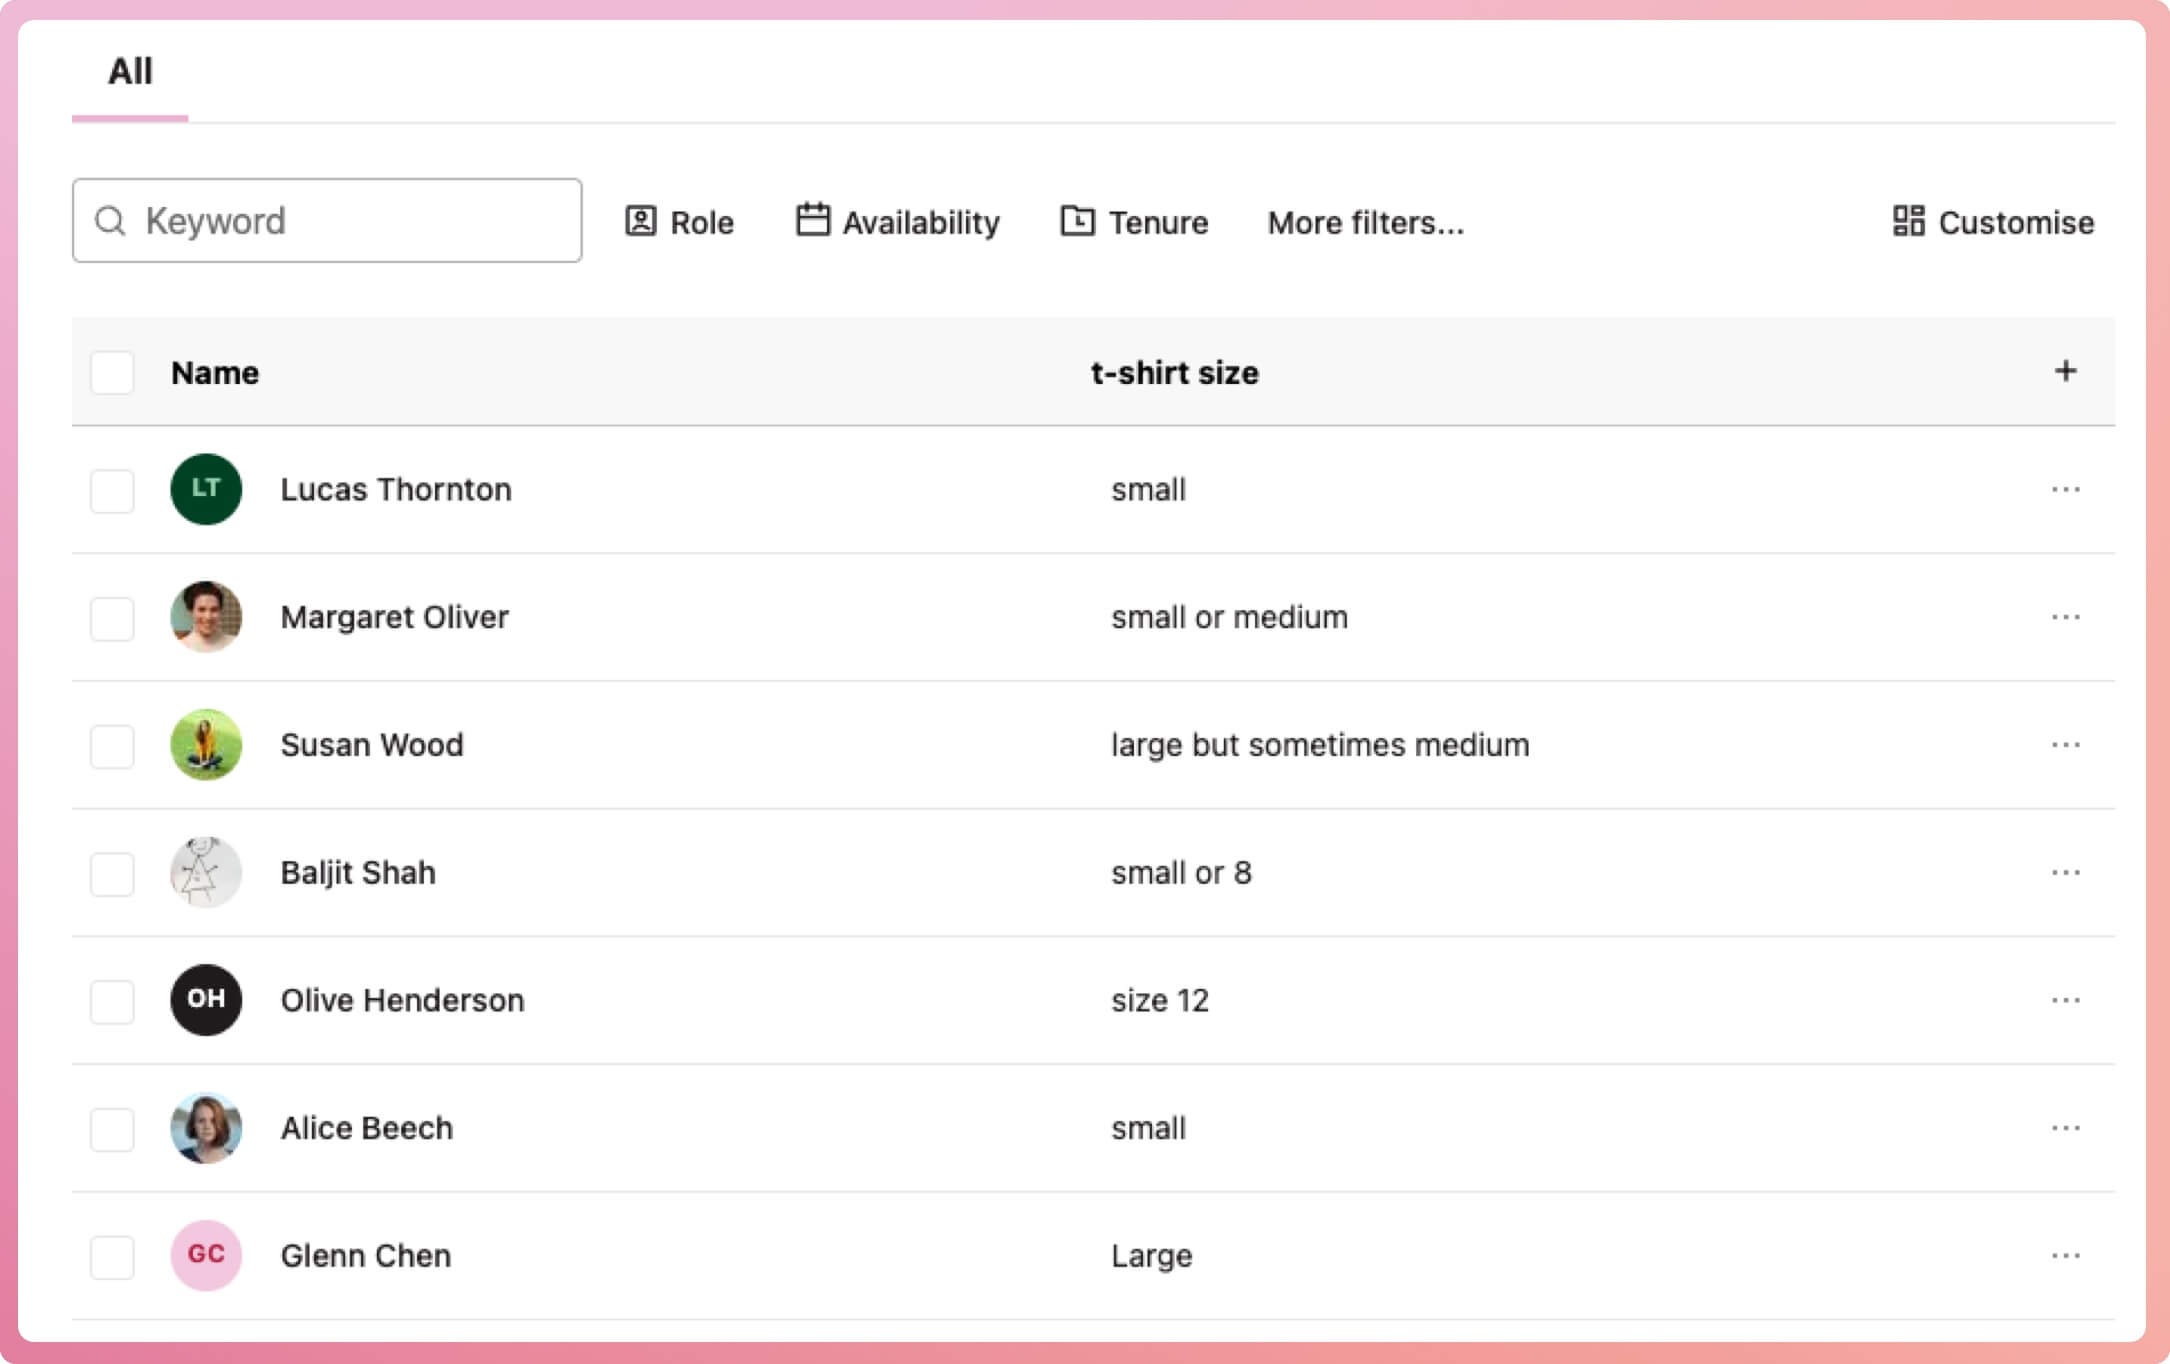Open three-dot menu for Baljit Shah
This screenshot has height=1364, width=2170.
tap(2065, 872)
